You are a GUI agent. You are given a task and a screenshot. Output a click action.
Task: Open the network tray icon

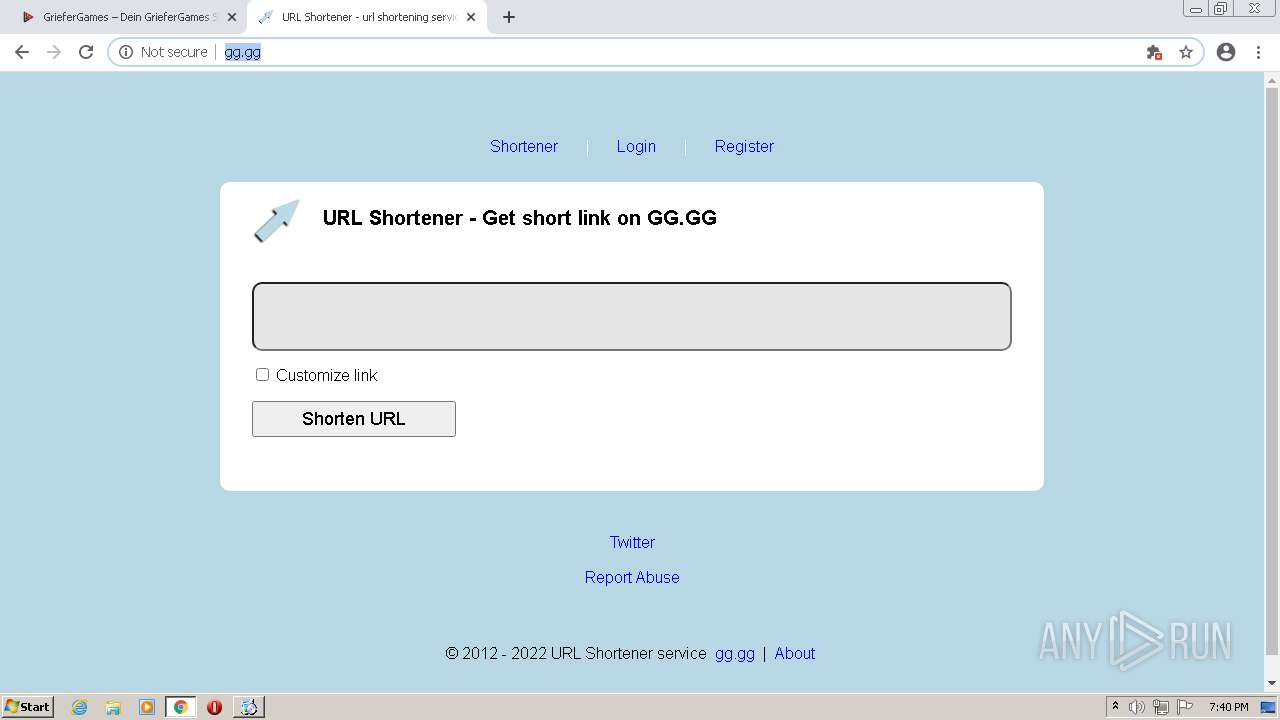click(x=1161, y=707)
